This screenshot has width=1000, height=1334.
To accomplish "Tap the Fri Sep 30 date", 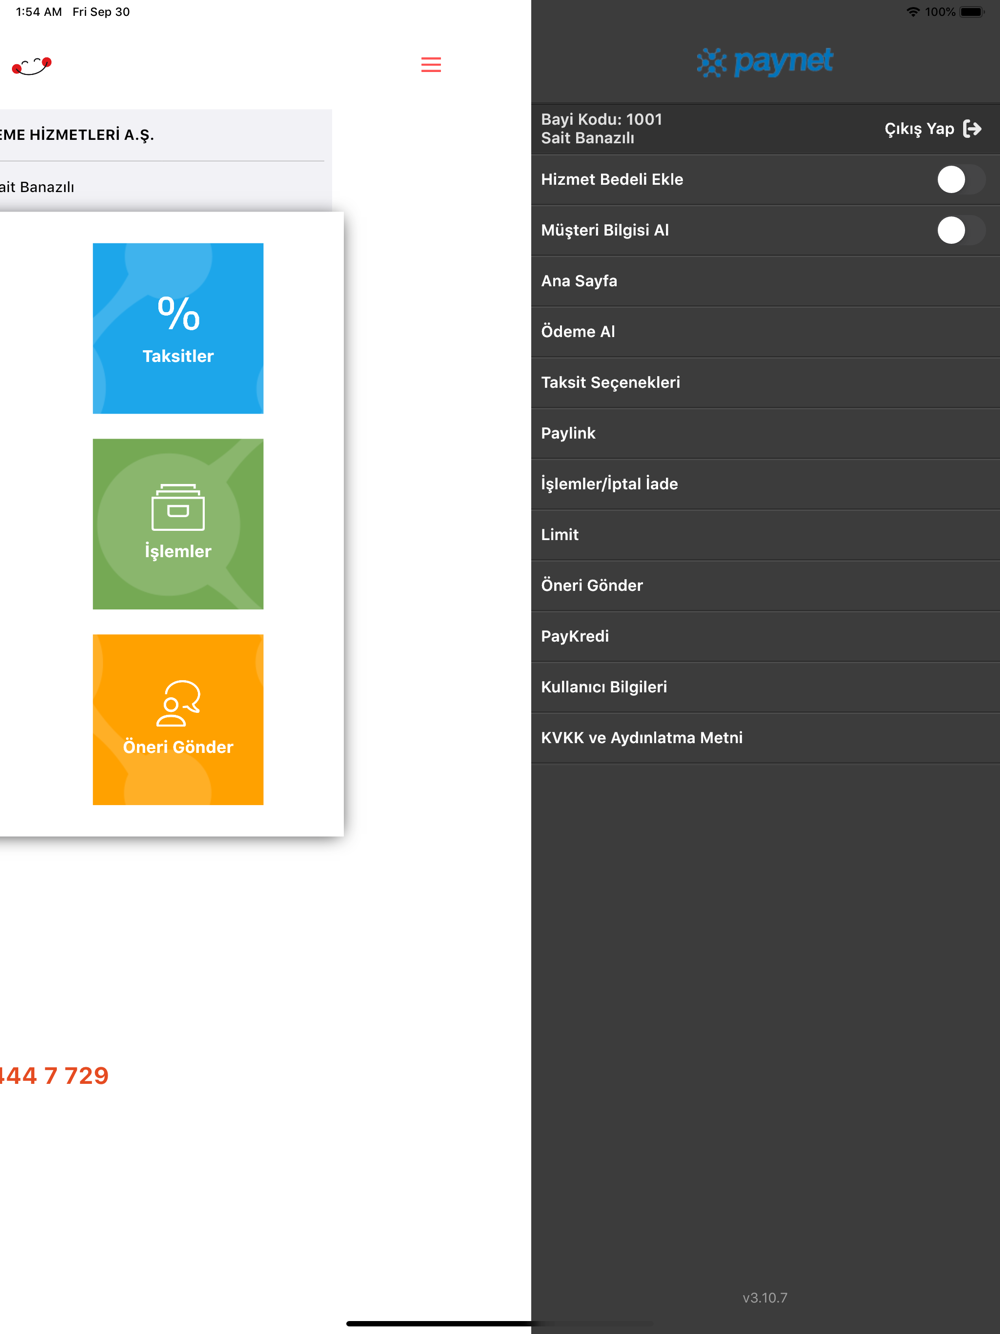I will click(x=101, y=12).
